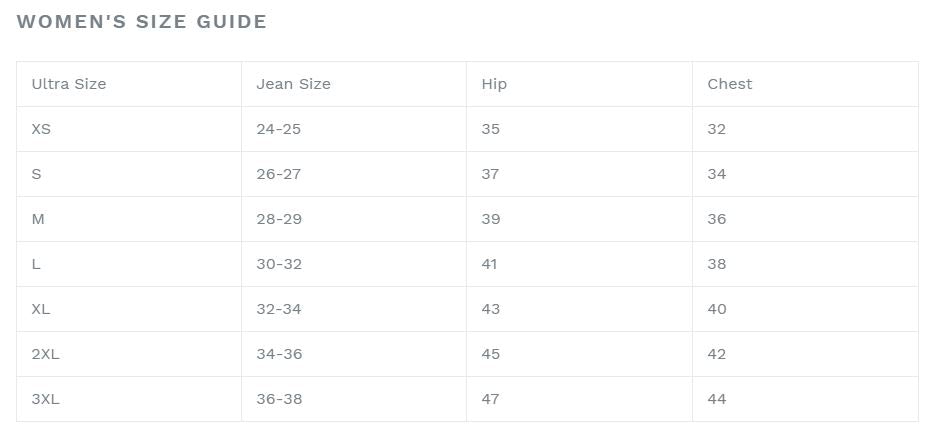This screenshot has width=936, height=438.
Task: Click the L size row label
Action: tap(37, 264)
